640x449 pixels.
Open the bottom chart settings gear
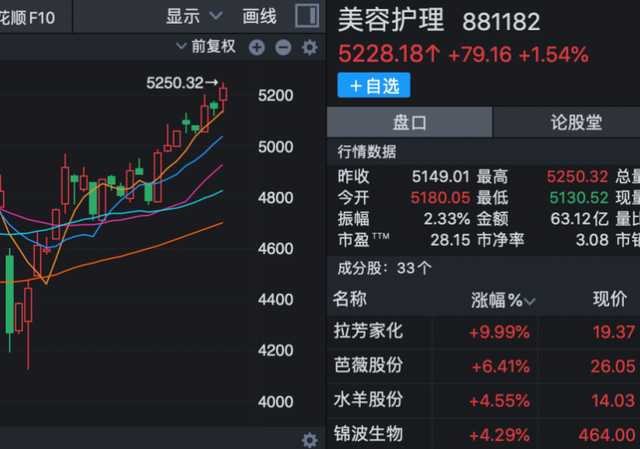click(x=309, y=439)
